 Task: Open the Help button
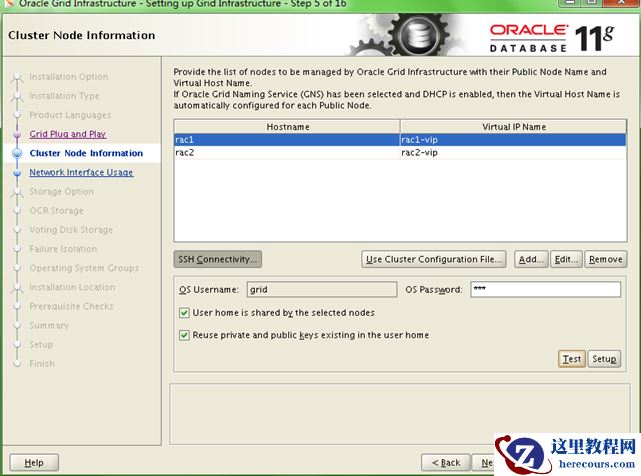tap(34, 463)
